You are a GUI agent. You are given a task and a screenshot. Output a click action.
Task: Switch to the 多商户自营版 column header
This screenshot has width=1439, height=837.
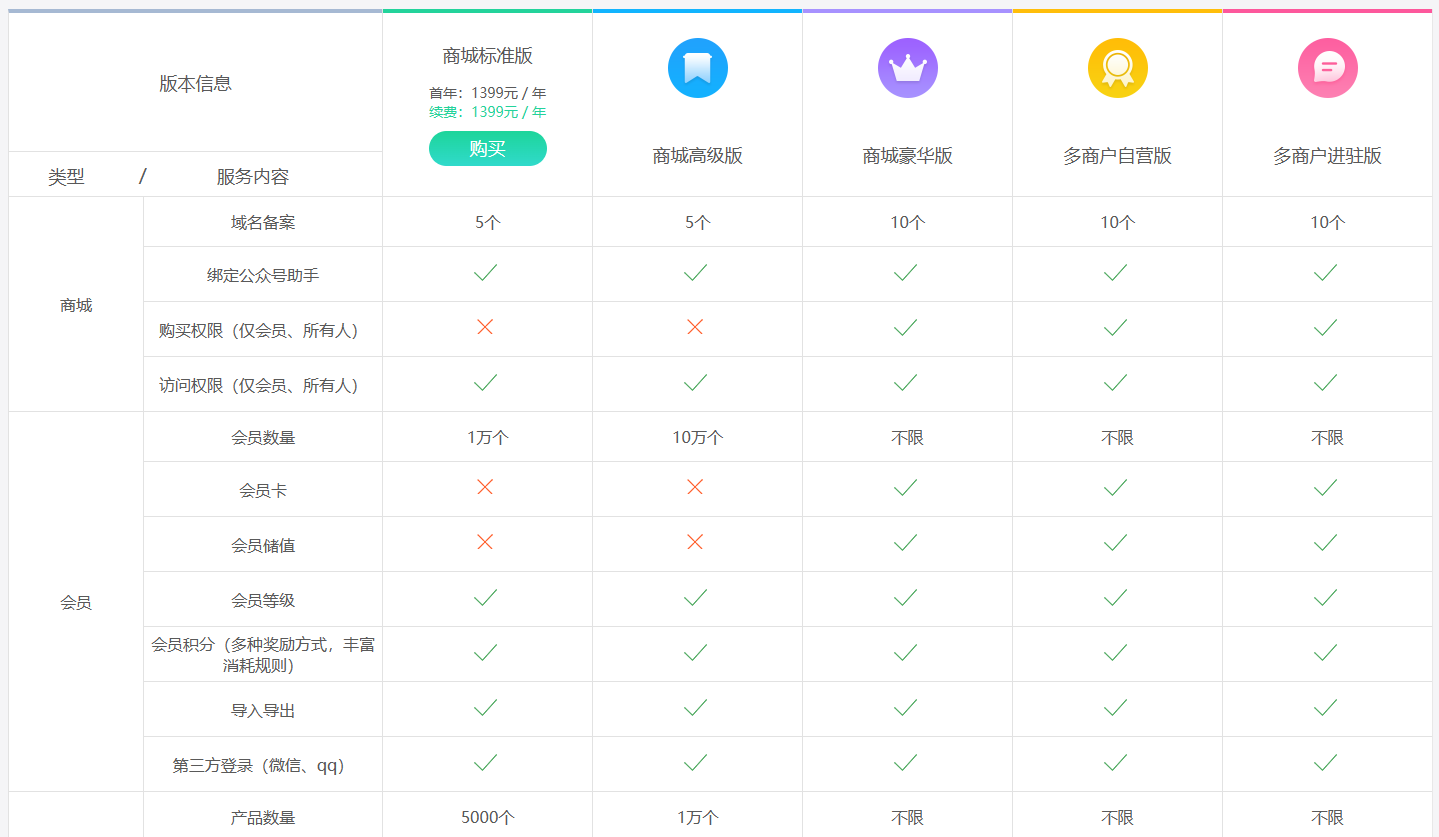[1117, 155]
